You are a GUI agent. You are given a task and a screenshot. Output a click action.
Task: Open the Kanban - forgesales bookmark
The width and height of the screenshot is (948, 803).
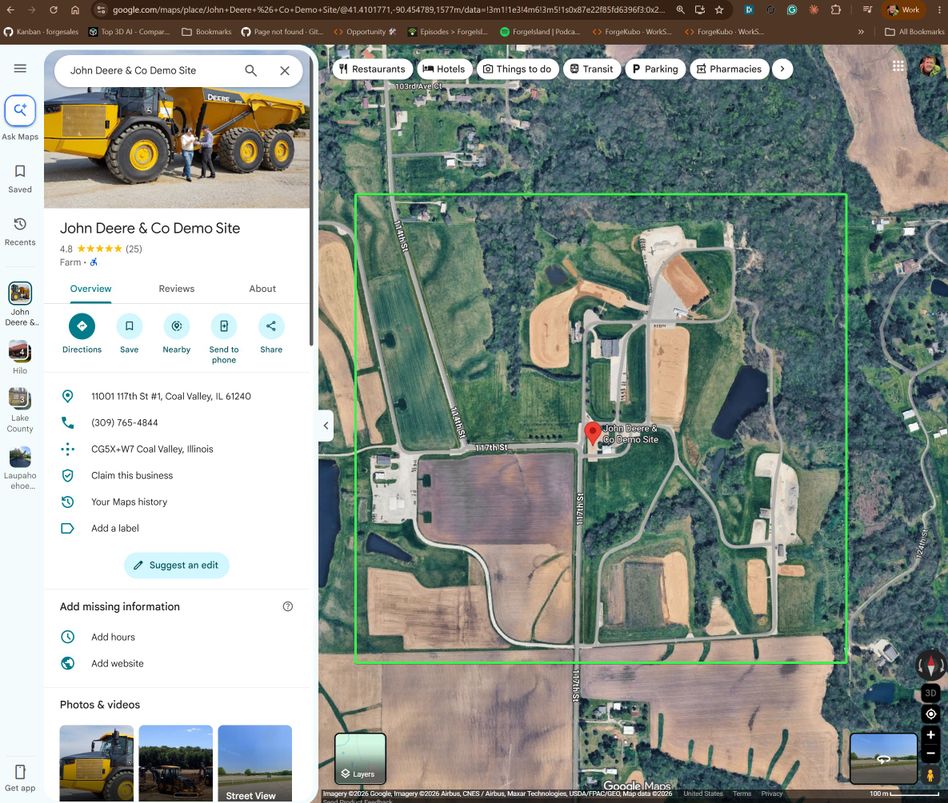pos(41,31)
